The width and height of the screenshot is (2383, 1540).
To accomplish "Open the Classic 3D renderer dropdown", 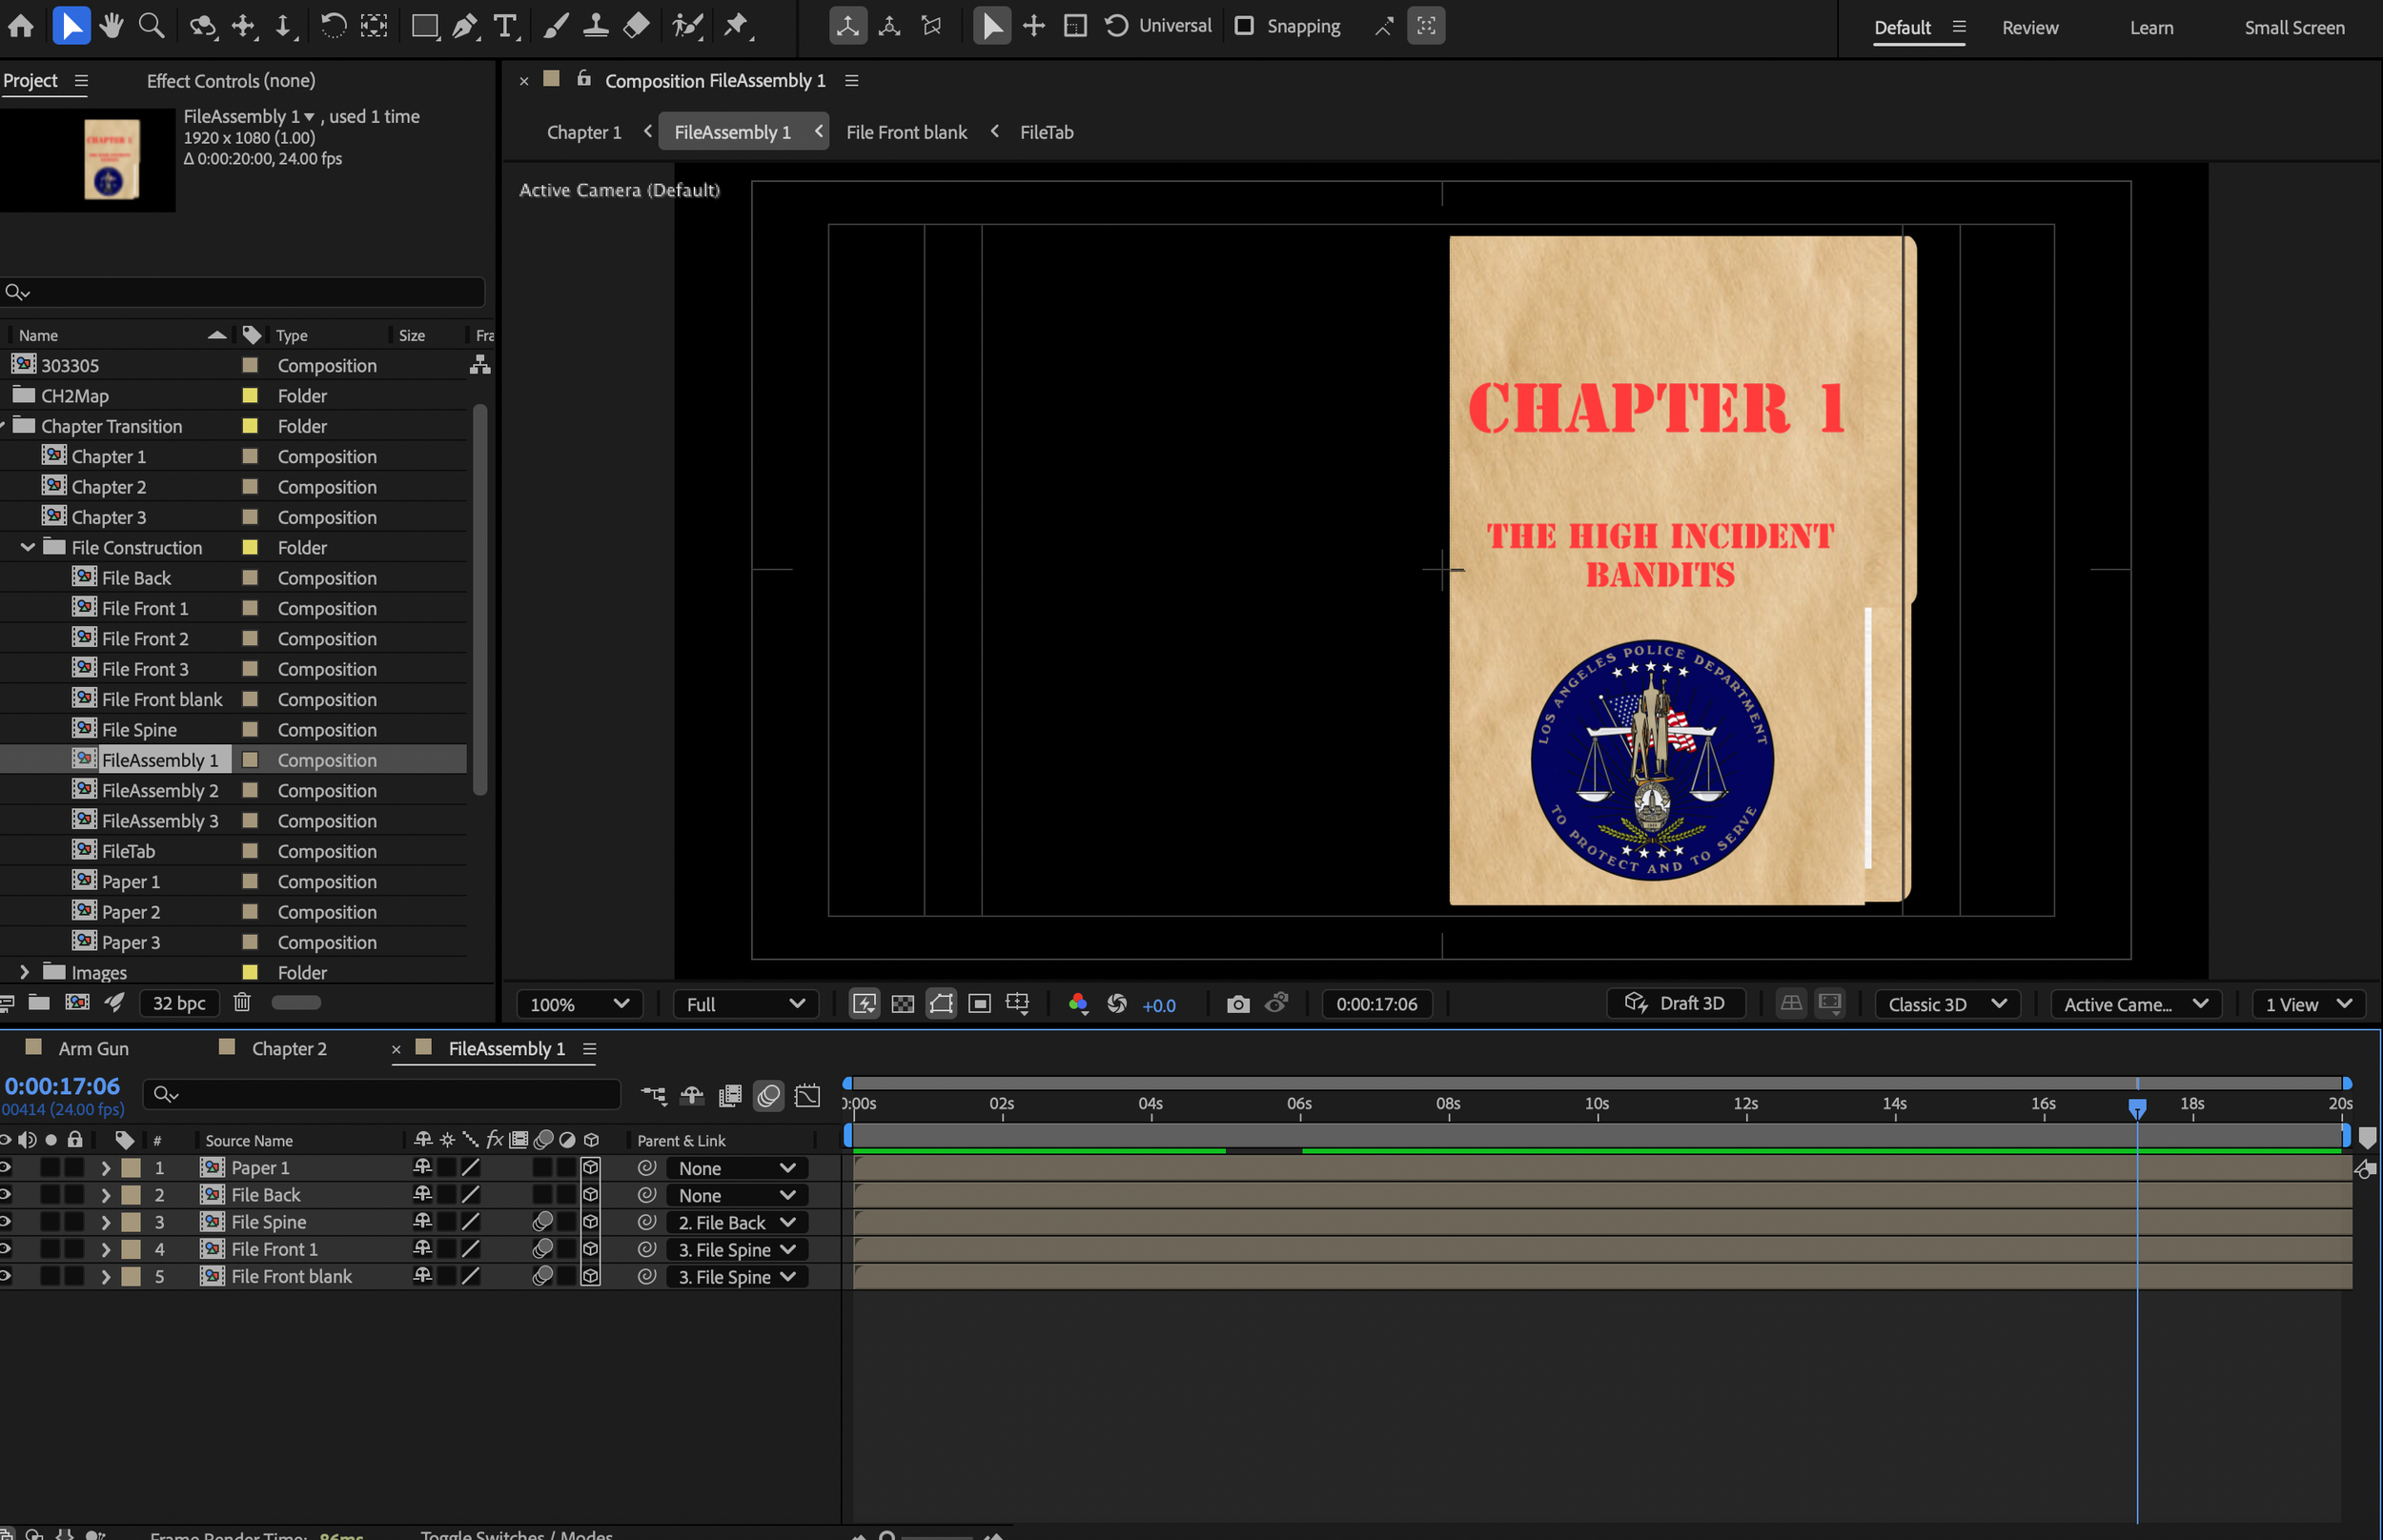I will pos(1947,1004).
